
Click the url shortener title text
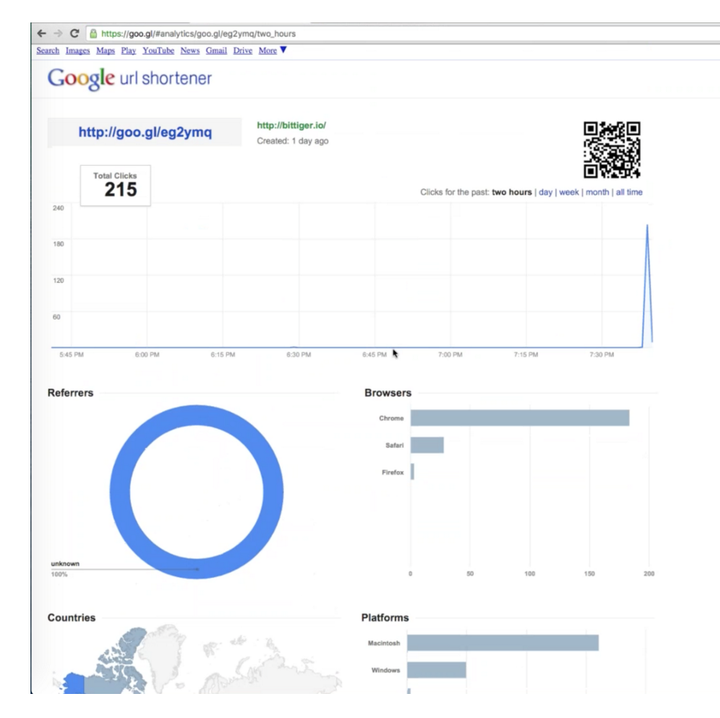(x=166, y=79)
